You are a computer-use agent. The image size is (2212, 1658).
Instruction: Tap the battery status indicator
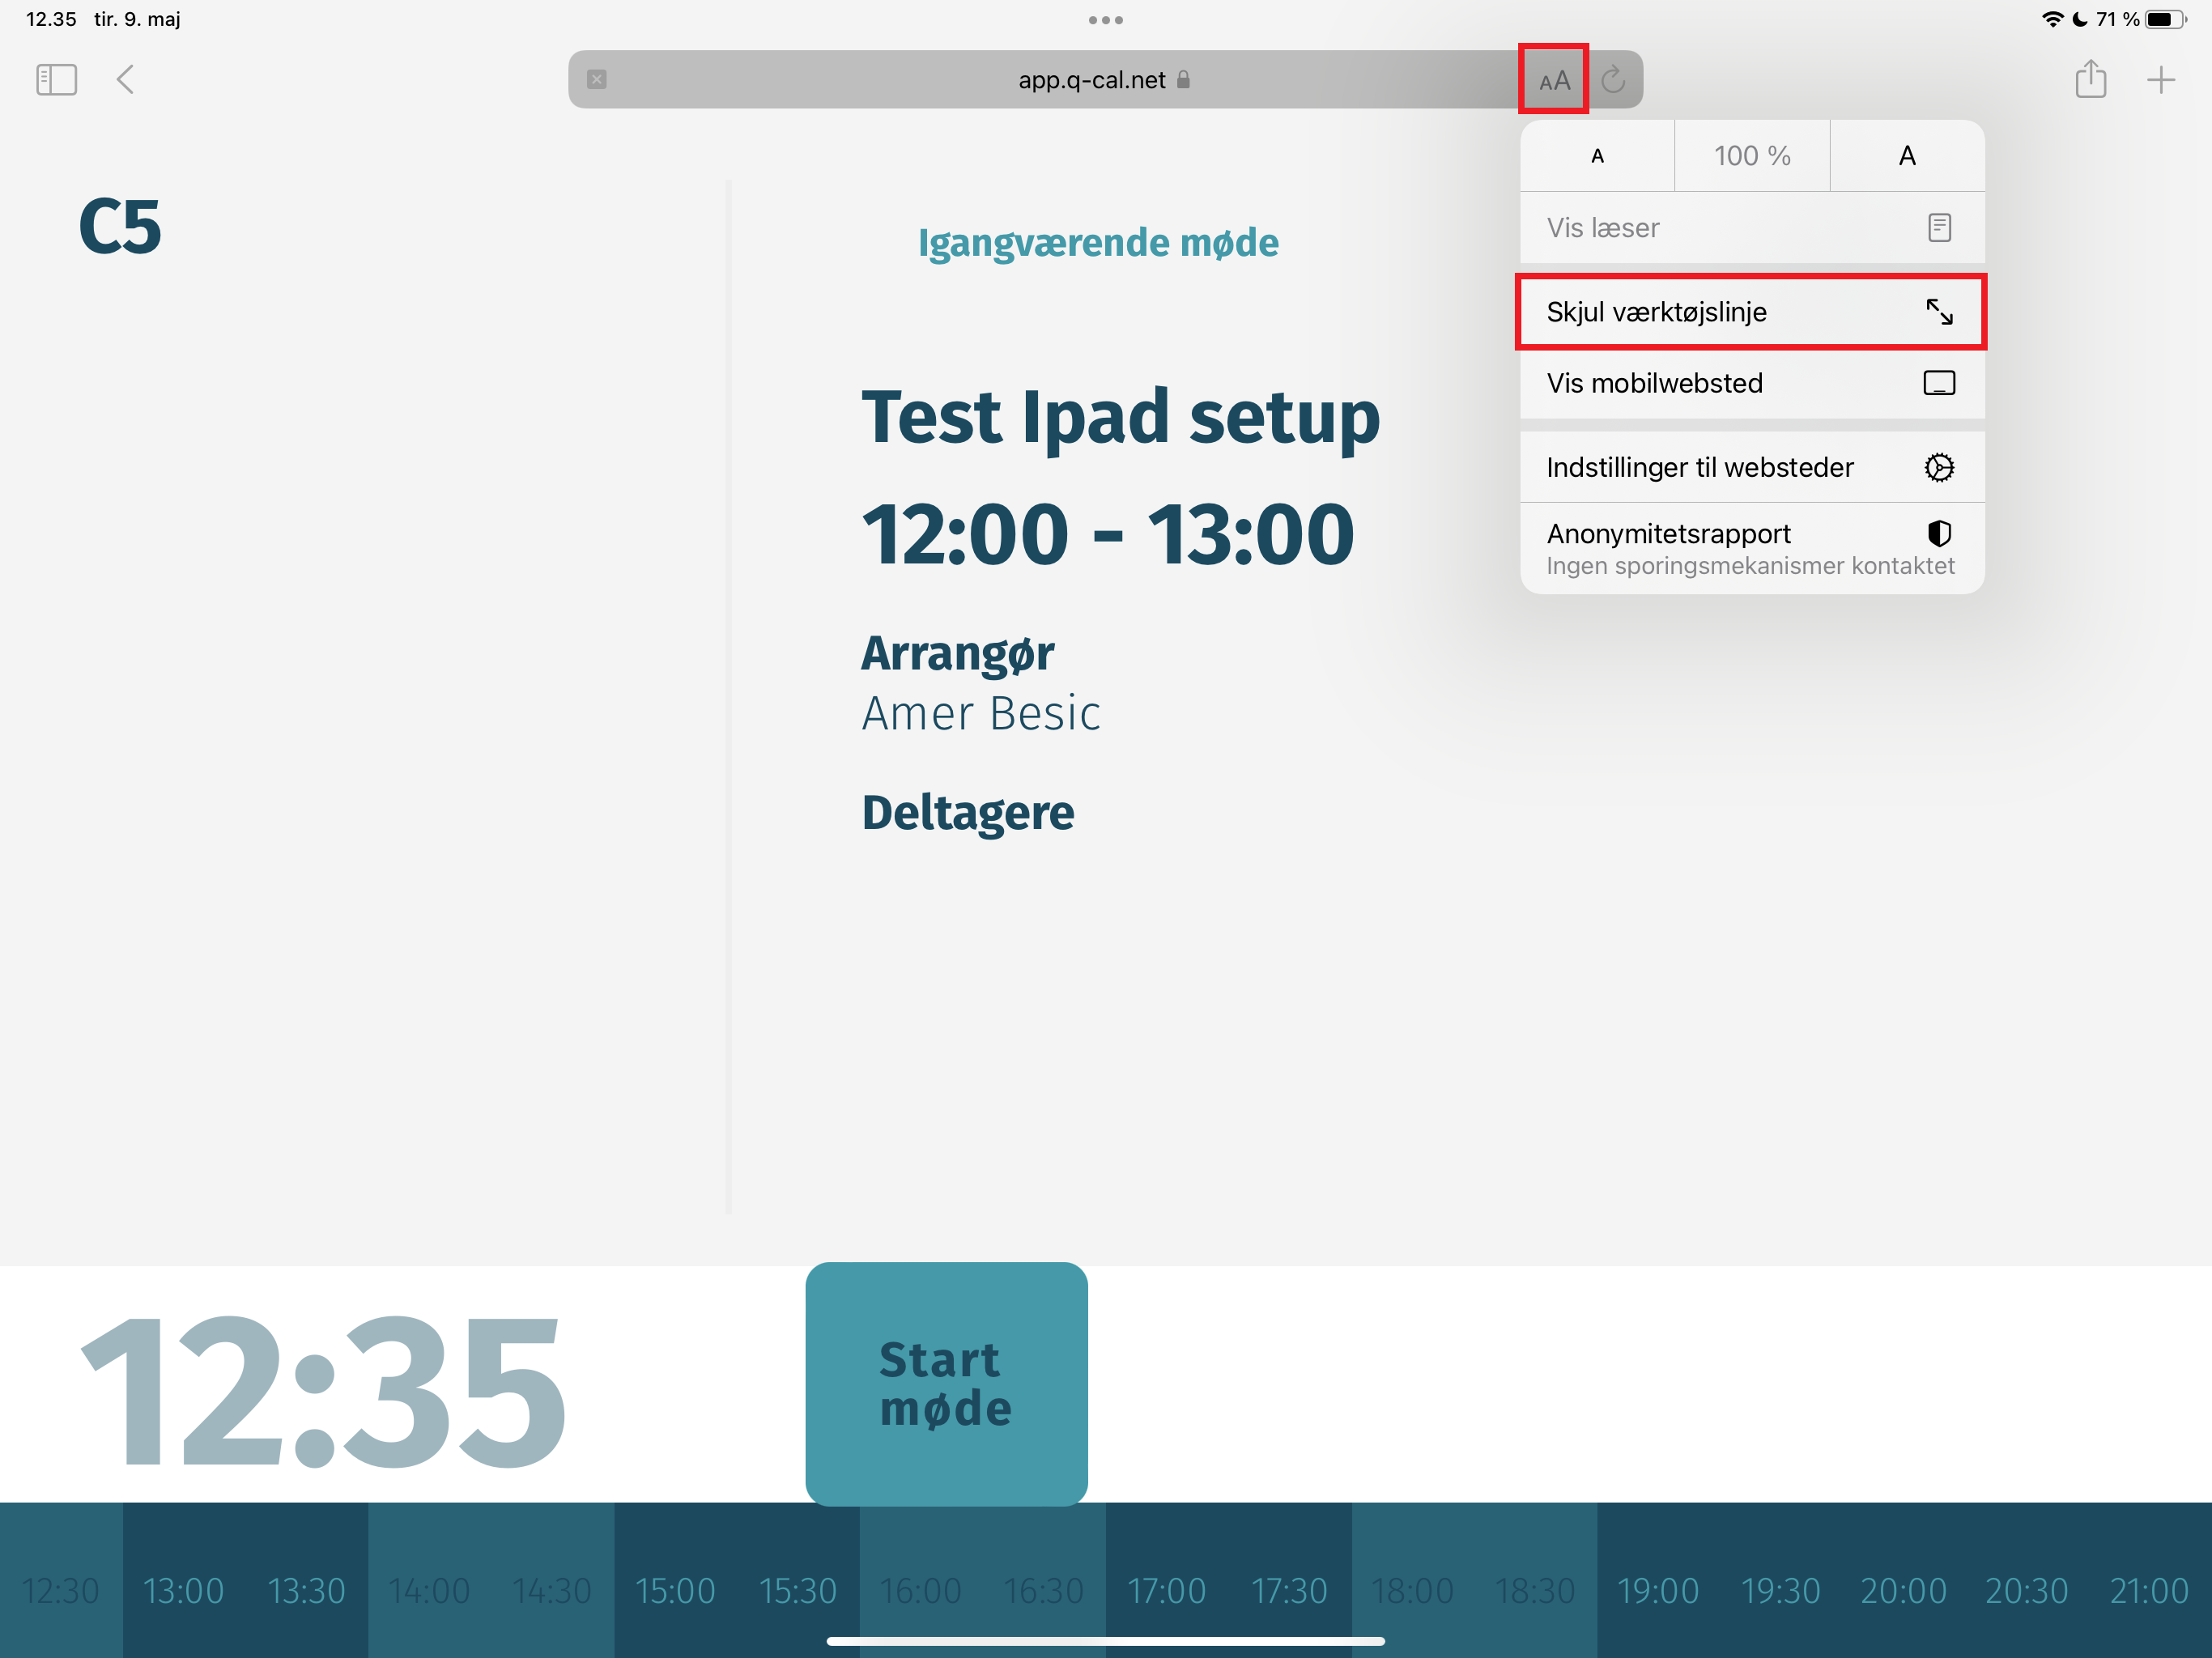pos(2165,19)
